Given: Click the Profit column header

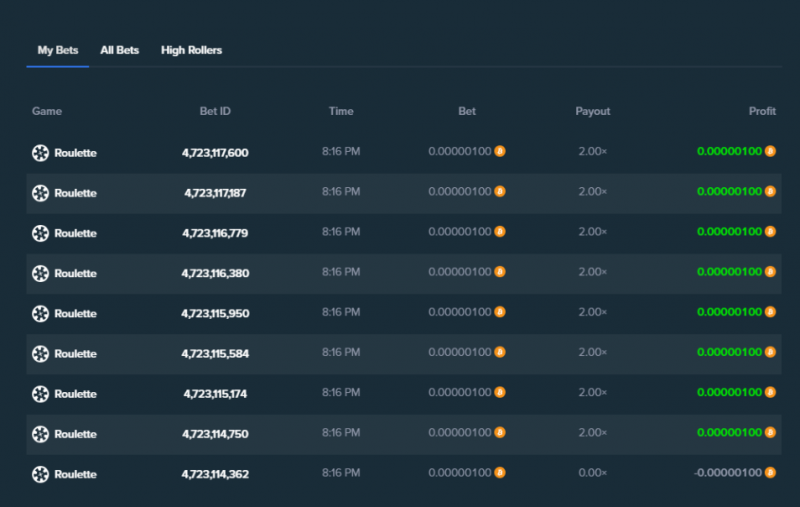Looking at the screenshot, I should point(762,111).
